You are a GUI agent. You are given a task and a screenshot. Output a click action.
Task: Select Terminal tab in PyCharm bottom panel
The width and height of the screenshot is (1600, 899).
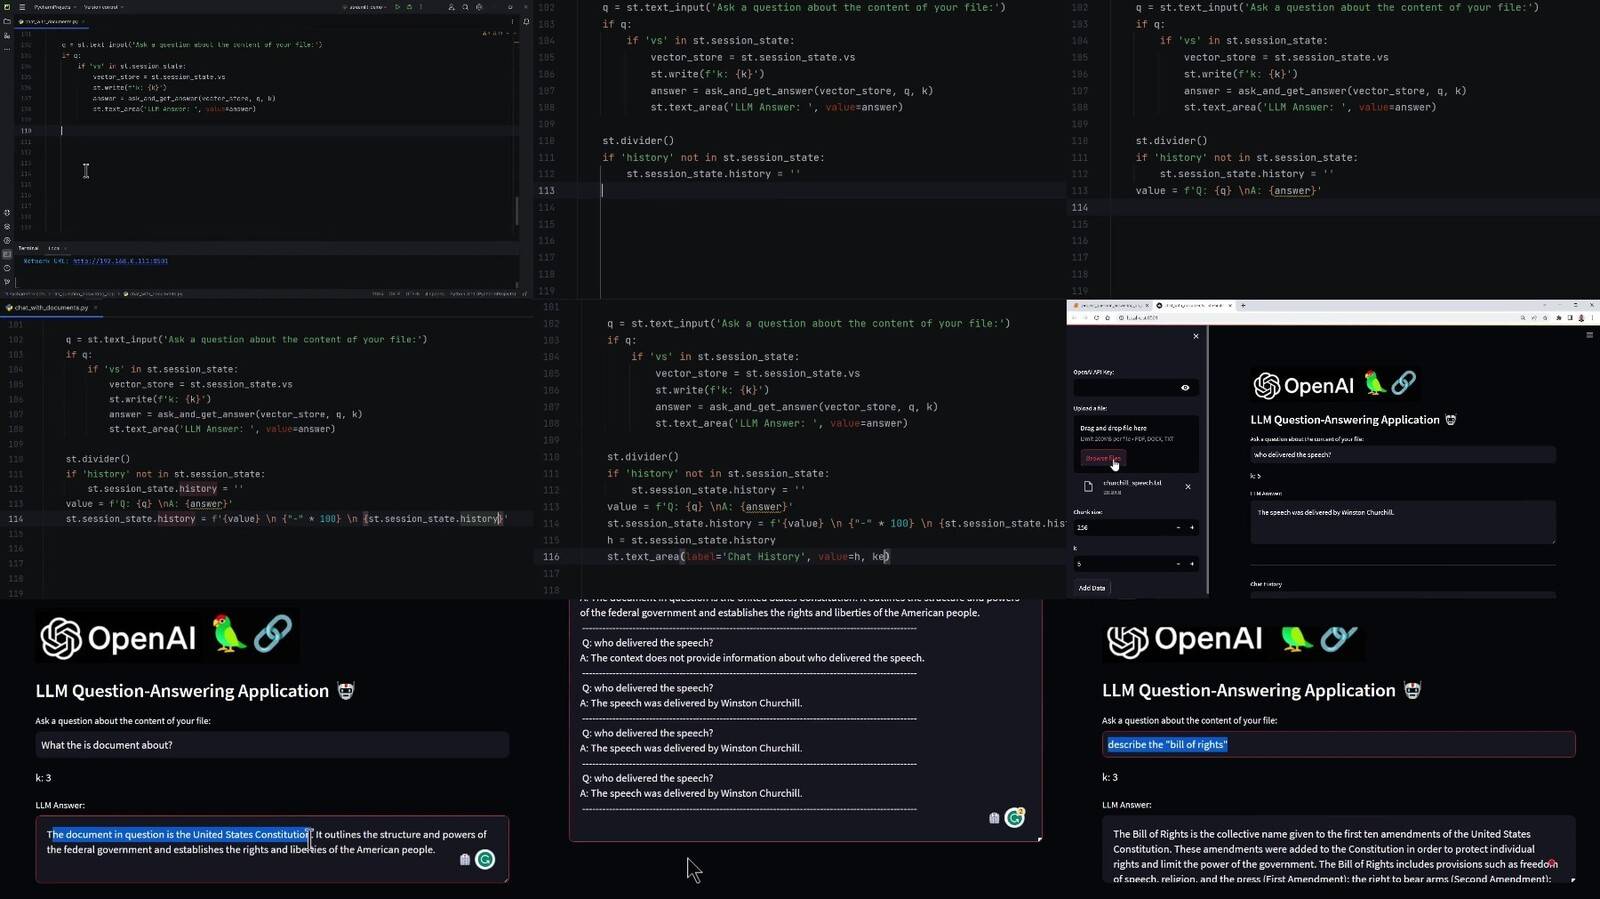pyautogui.click(x=28, y=248)
